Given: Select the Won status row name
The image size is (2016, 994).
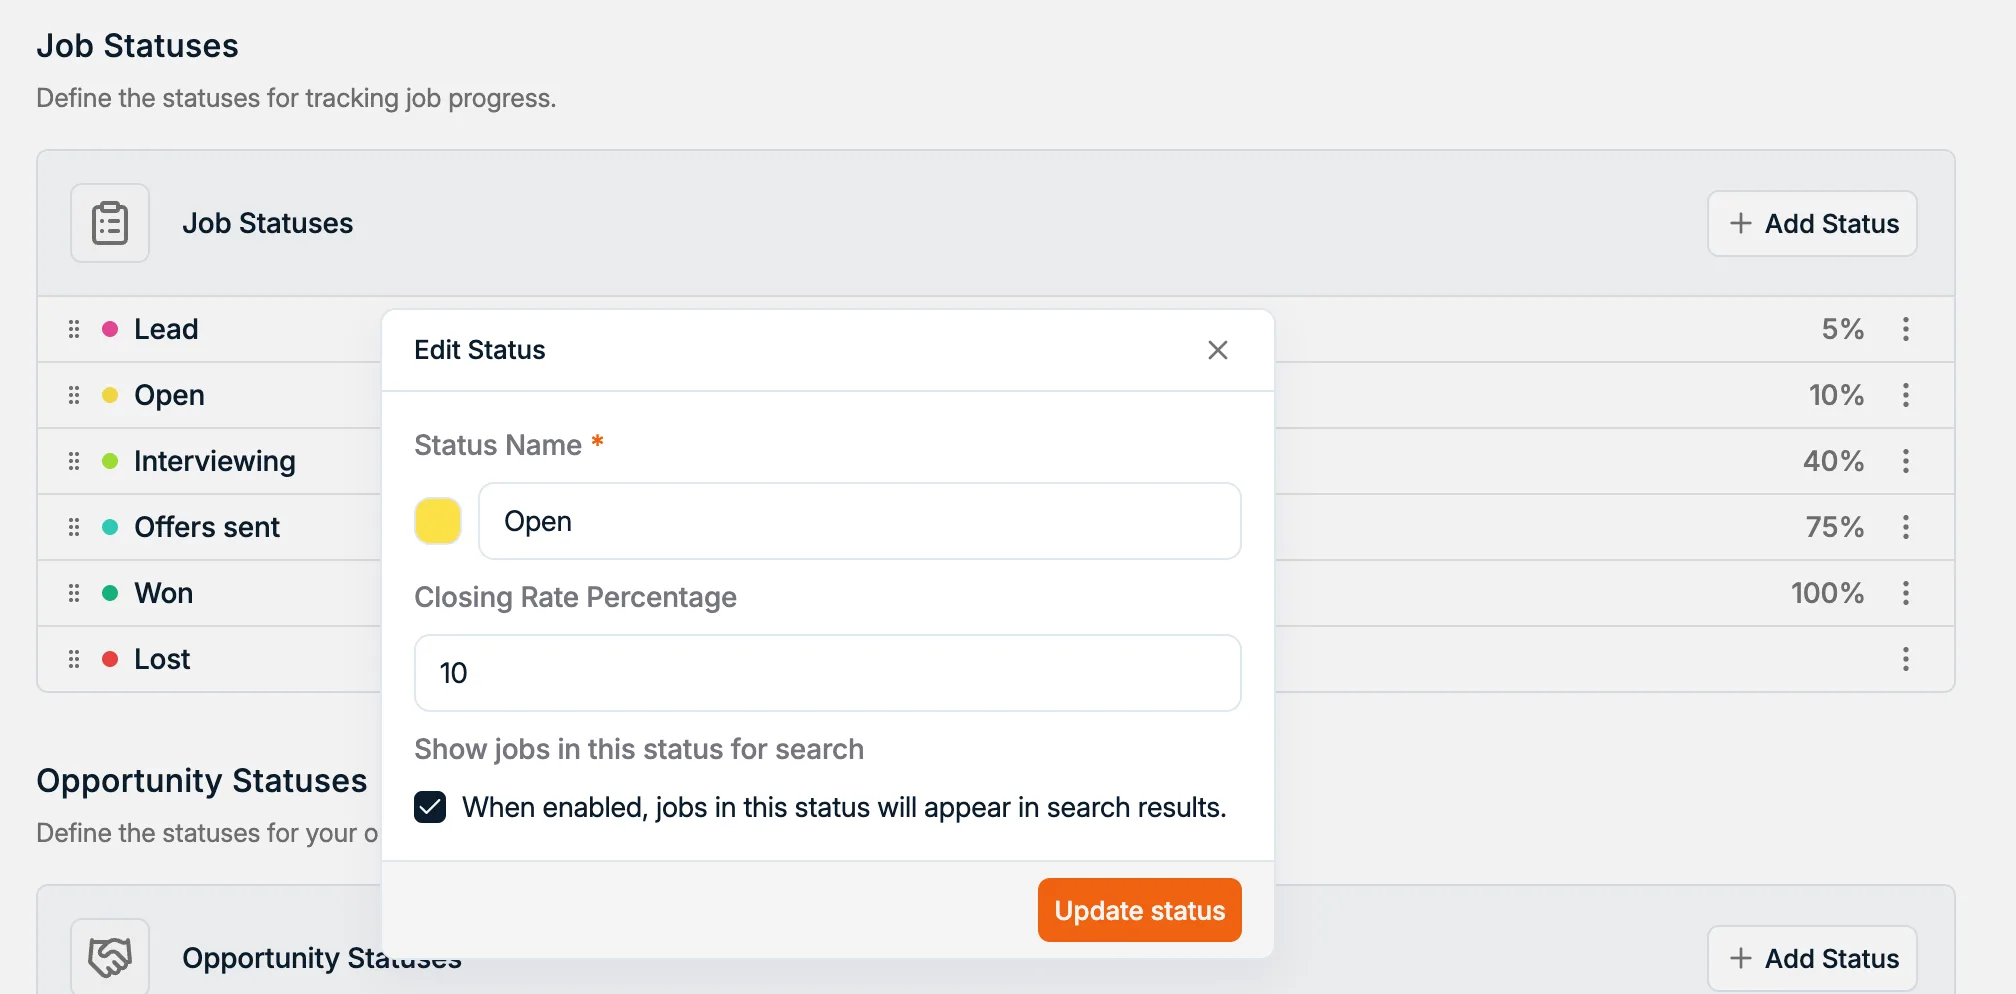Looking at the screenshot, I should 164,593.
